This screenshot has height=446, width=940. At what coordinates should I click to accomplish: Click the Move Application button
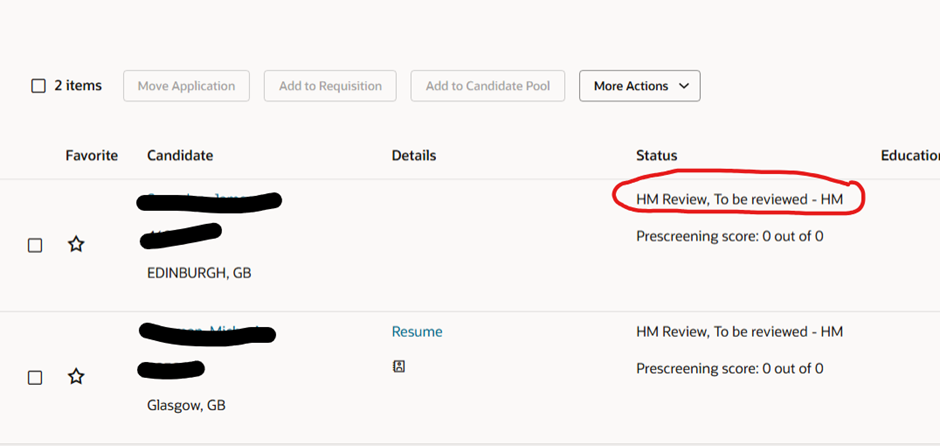point(186,86)
